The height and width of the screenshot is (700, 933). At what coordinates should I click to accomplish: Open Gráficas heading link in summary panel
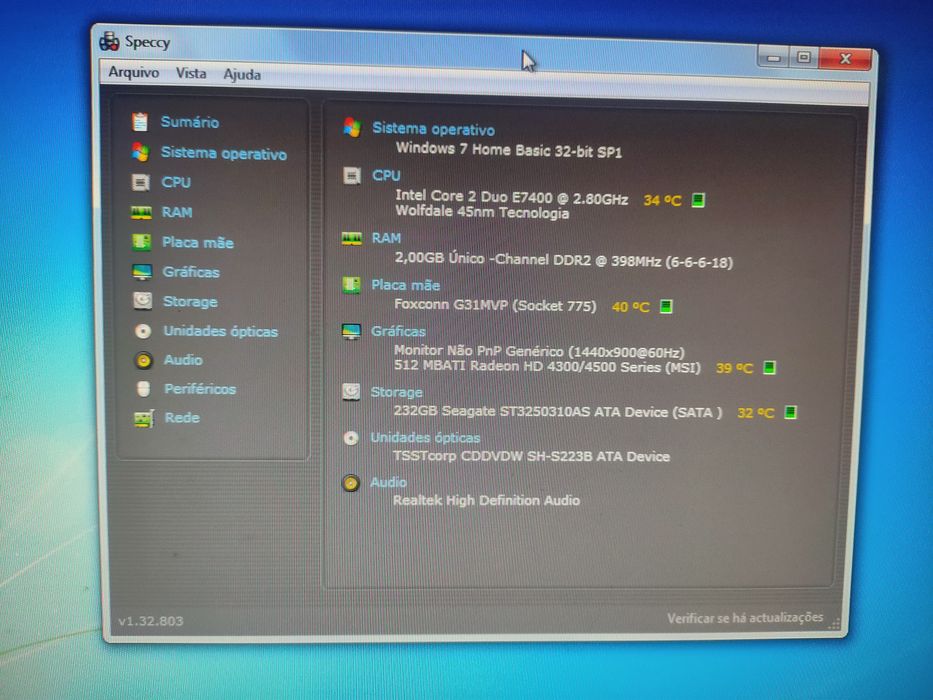click(398, 331)
